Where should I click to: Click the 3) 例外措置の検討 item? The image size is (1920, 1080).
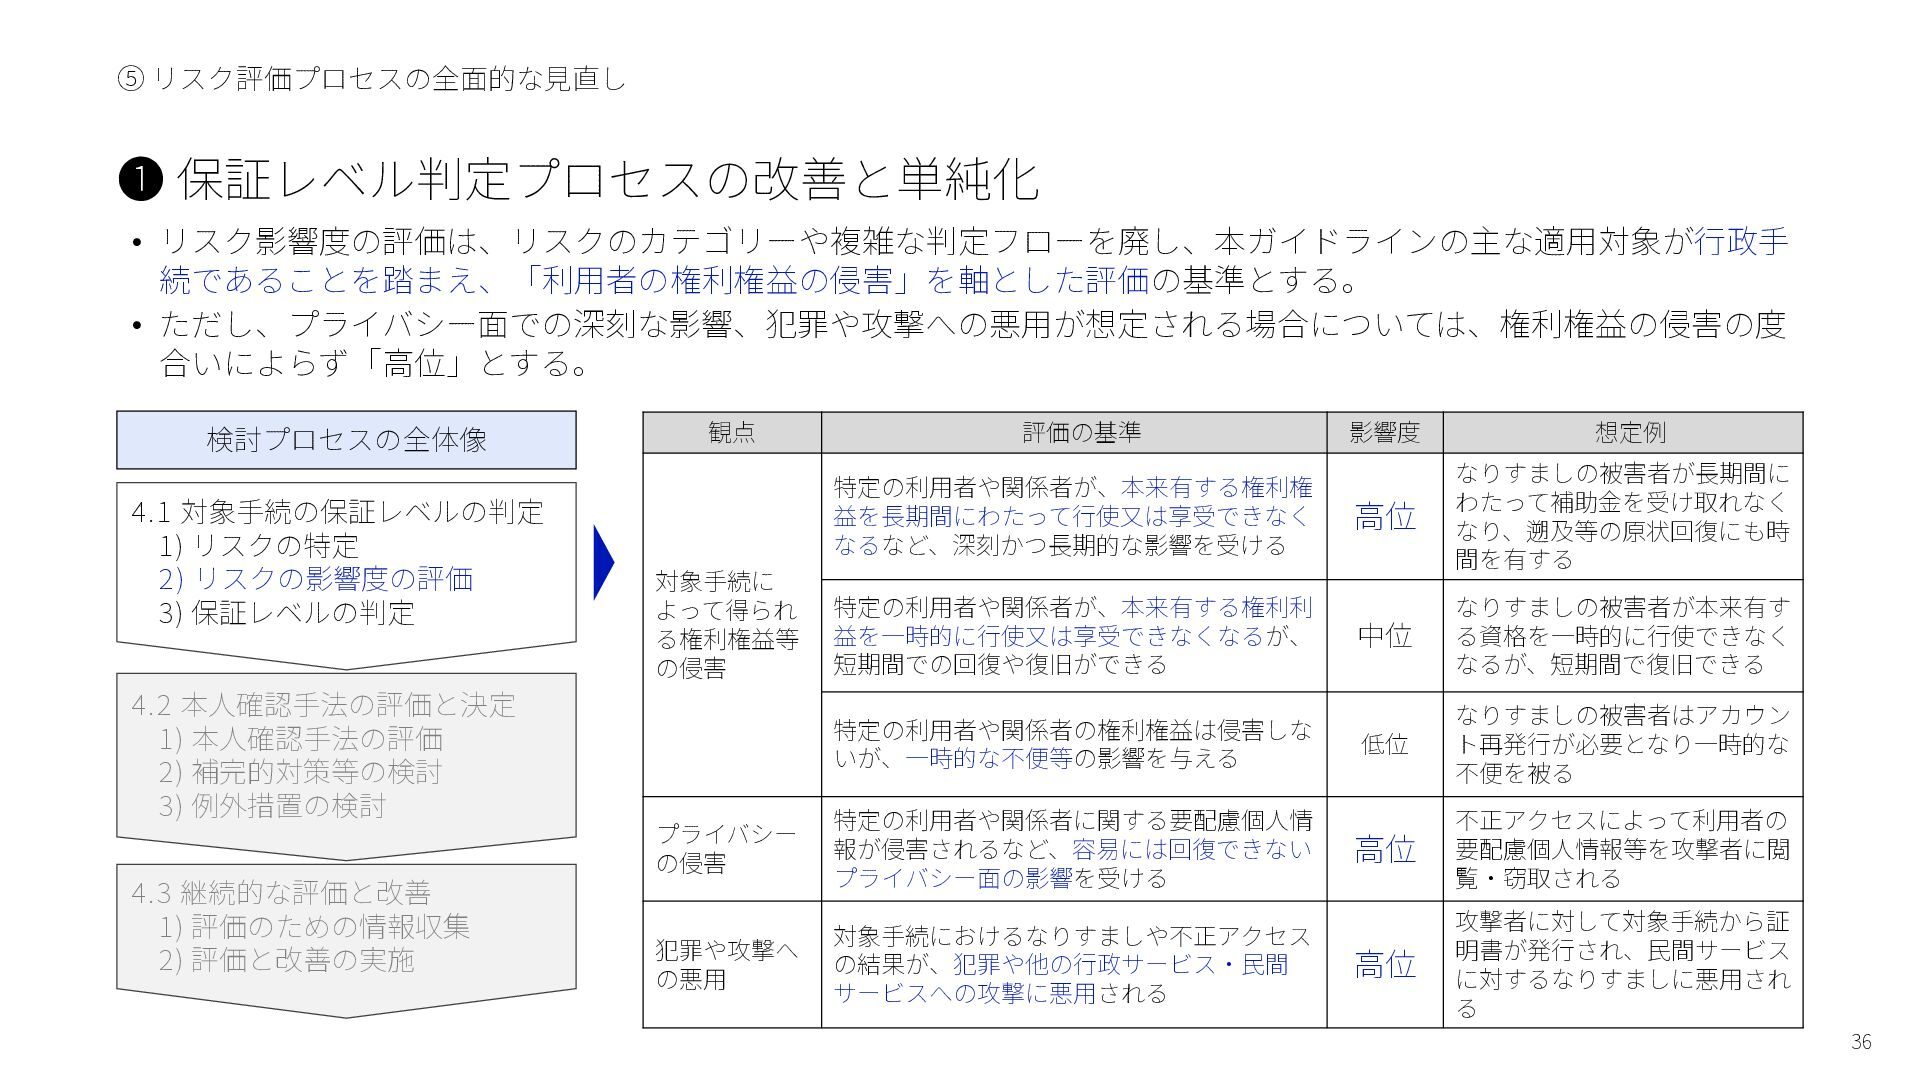click(x=272, y=806)
